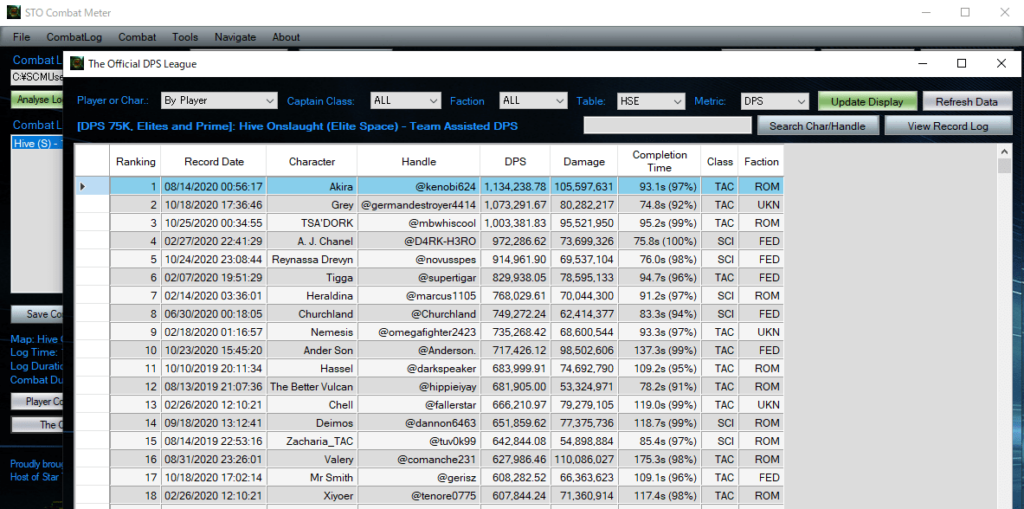1024x509 pixels.
Task: Open the Metric dropdown showing DPS
Action: (774, 101)
